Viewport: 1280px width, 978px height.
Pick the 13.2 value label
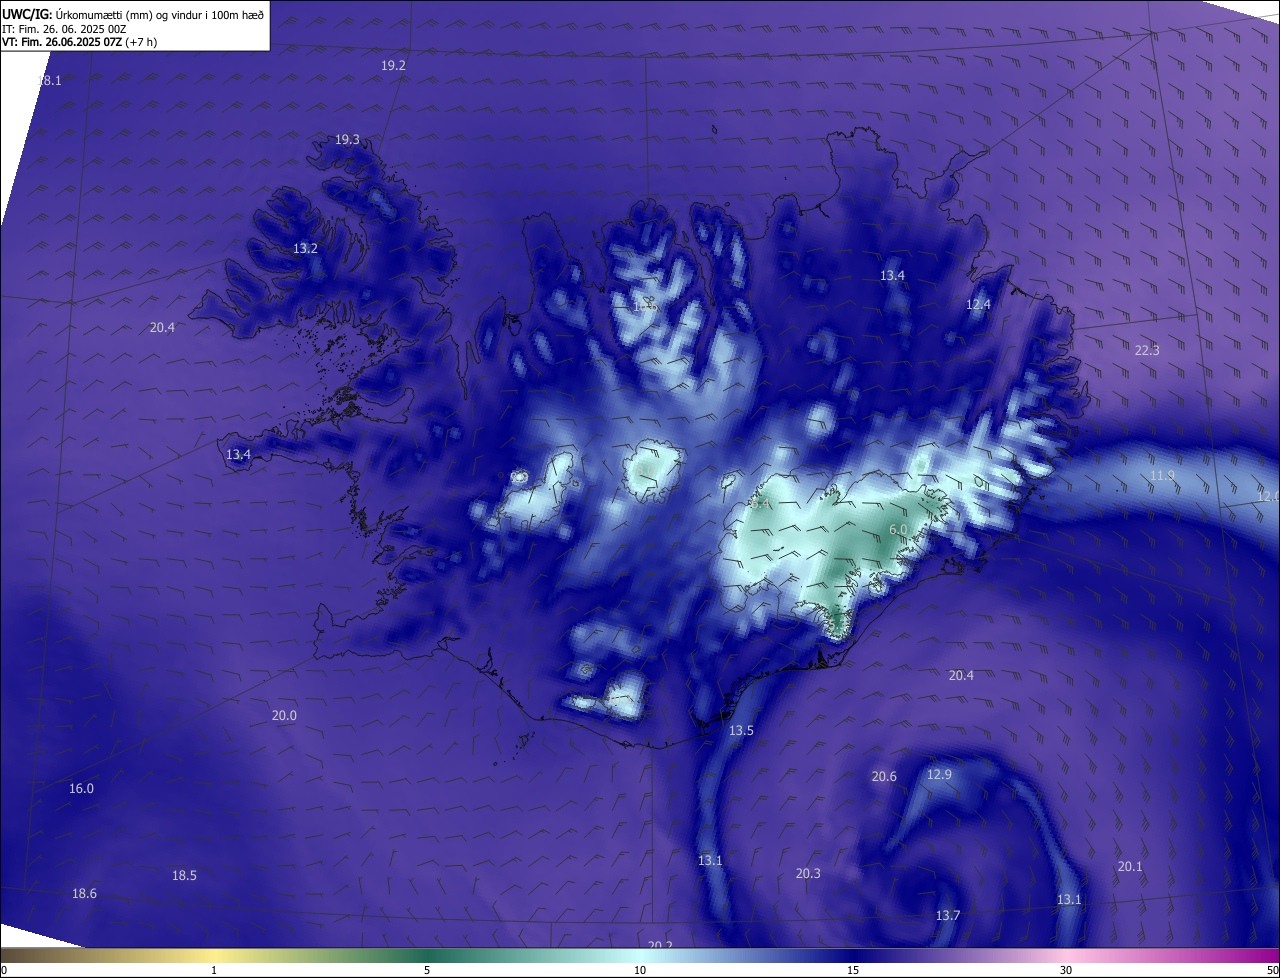[305, 249]
